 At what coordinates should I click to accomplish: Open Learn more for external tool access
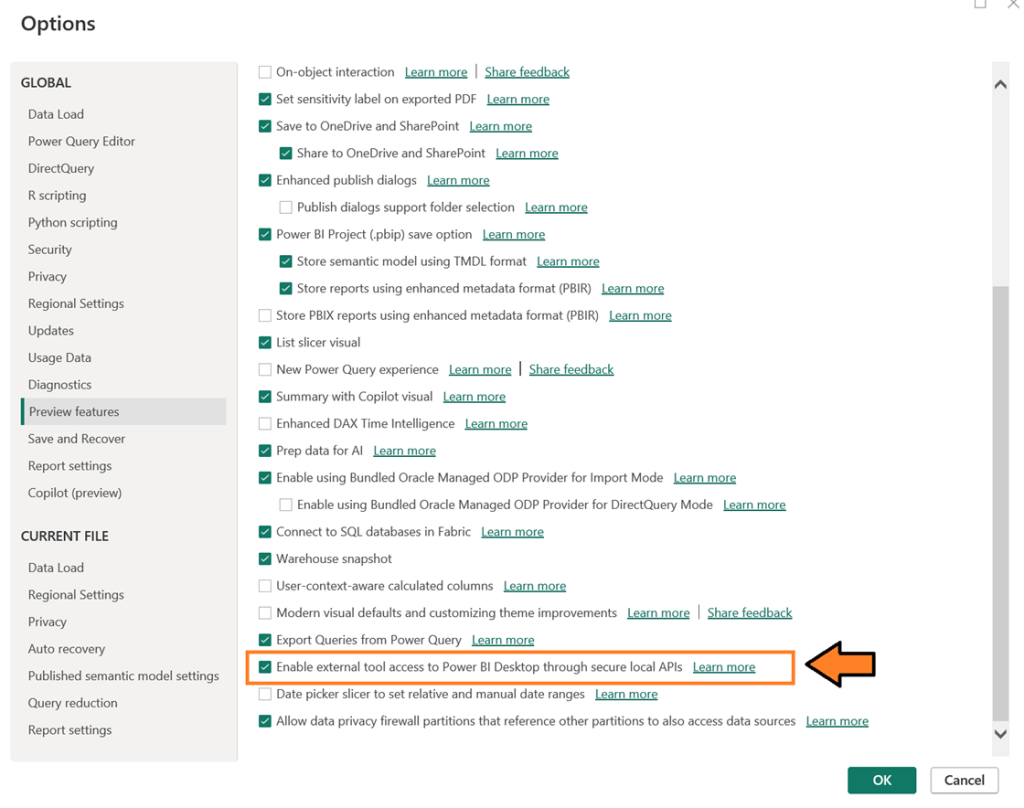click(x=724, y=667)
